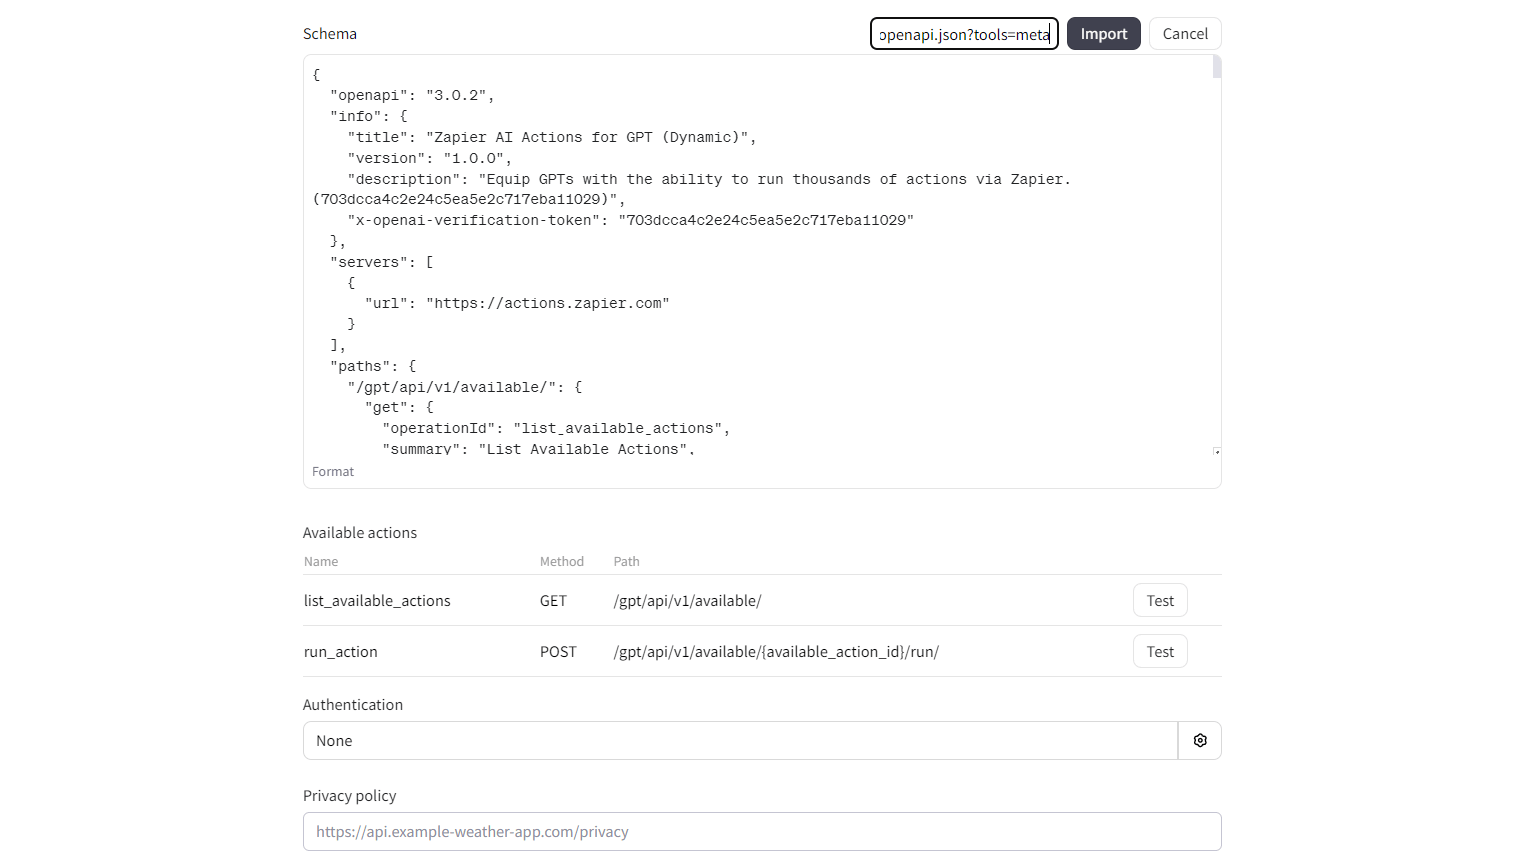Open authentication settings gear icon
1518x854 pixels.
coord(1200,741)
